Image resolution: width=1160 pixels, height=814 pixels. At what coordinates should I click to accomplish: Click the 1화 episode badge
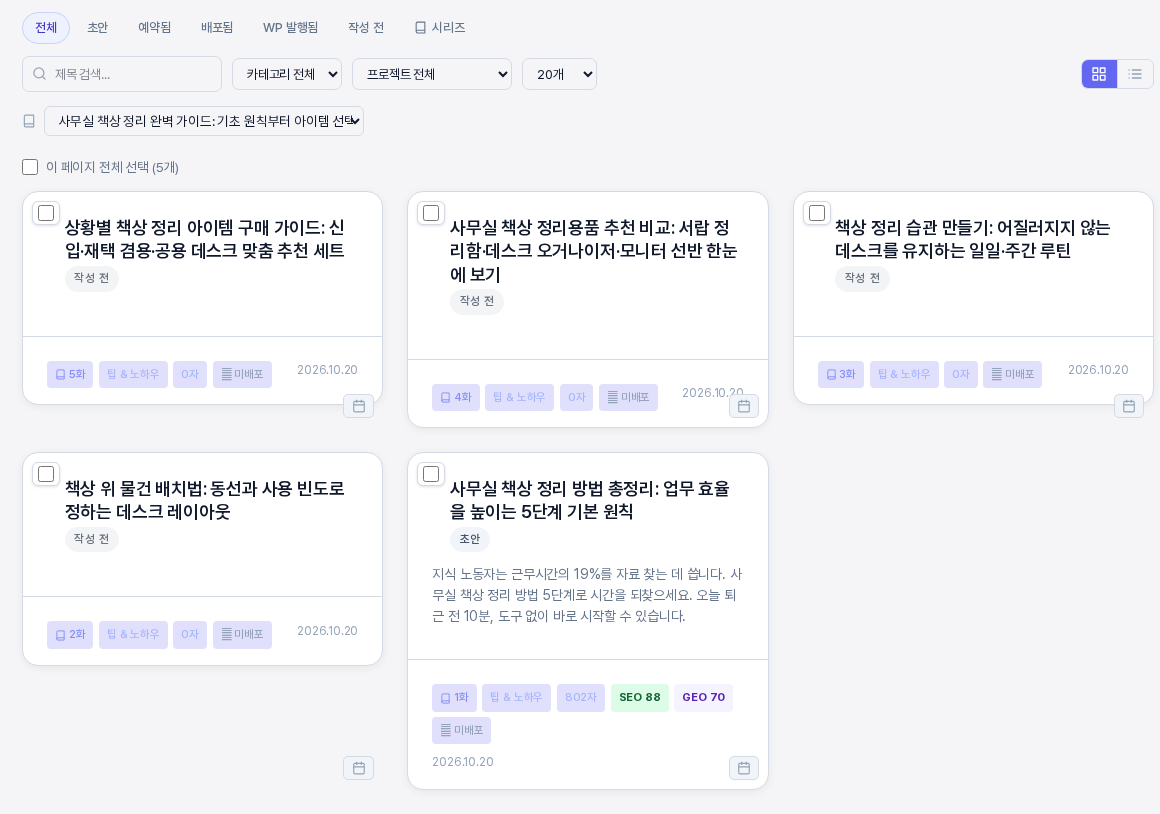[x=454, y=698]
